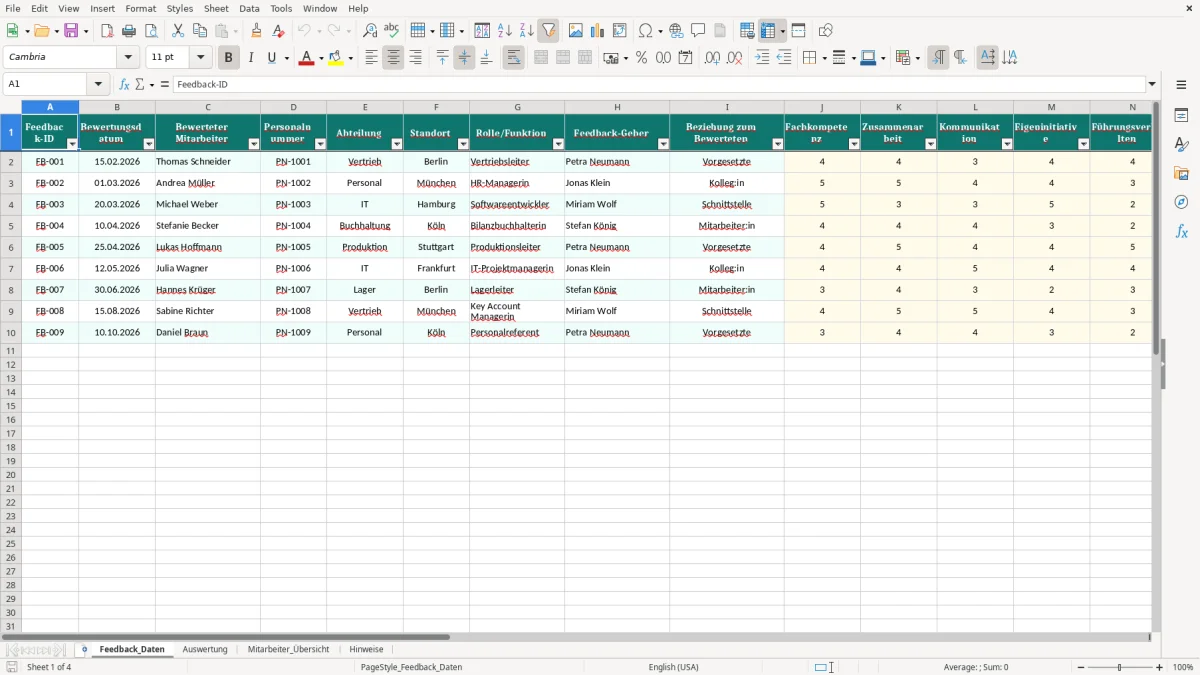The height and width of the screenshot is (675, 1200).
Task: Apply the yellow background color swatch
Action: [336, 58]
